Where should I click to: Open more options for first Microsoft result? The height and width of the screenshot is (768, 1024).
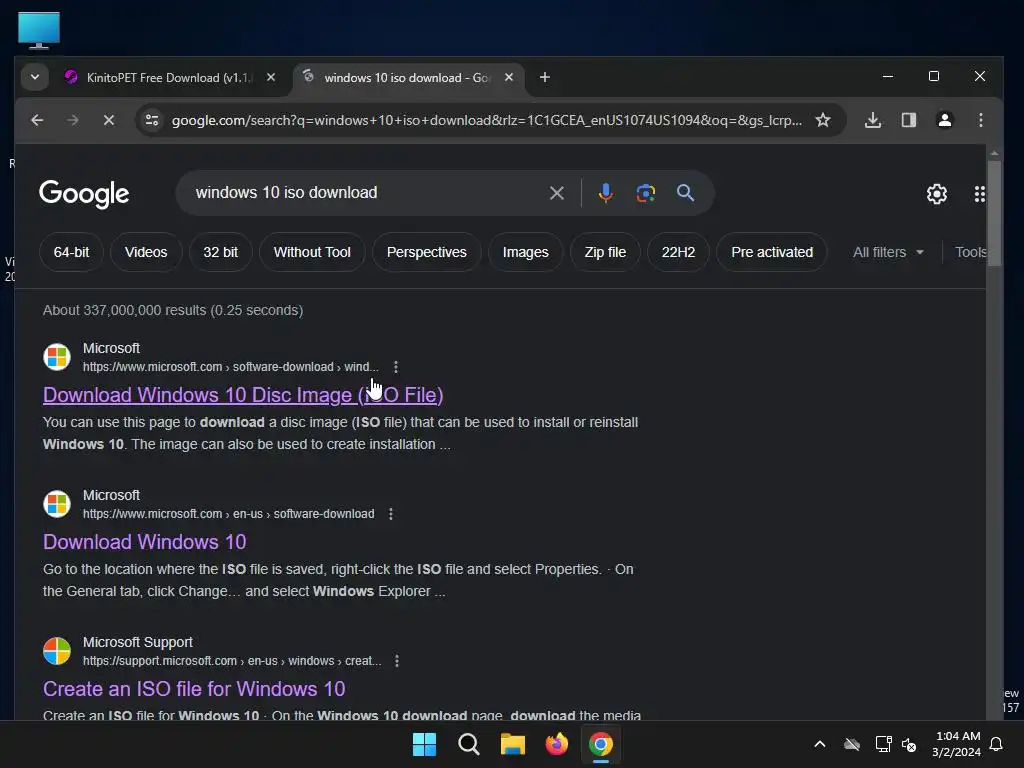(x=396, y=367)
